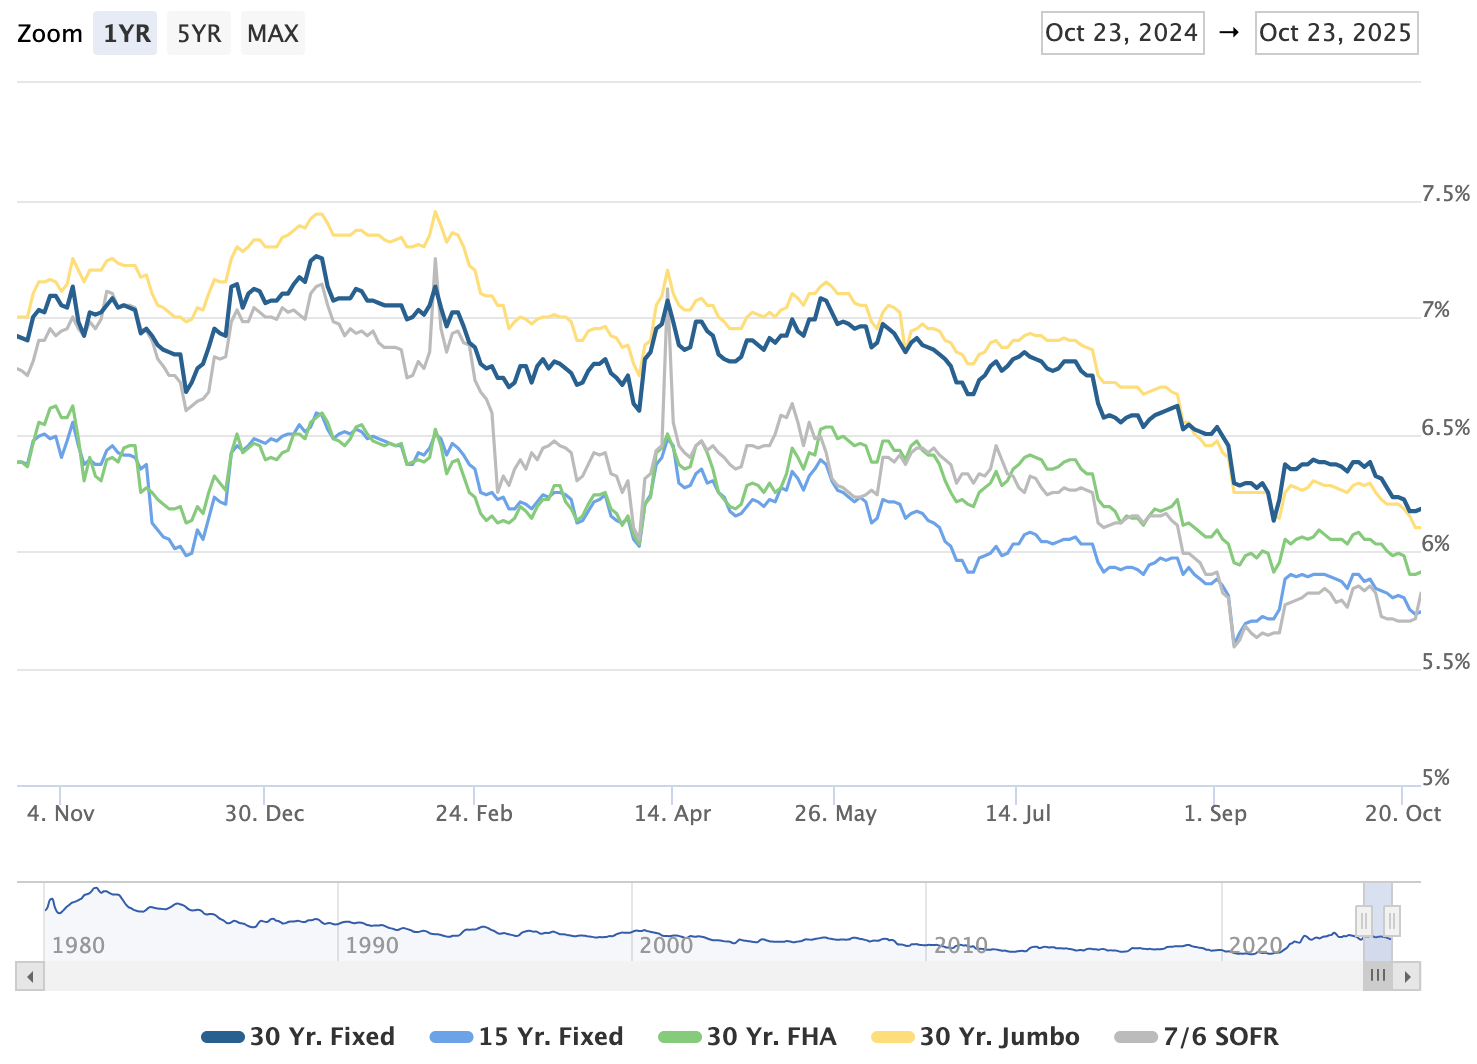This screenshot has width=1477, height=1064.
Task: Toggle the 30 Yr. Fixed series label
Action: [322, 1037]
